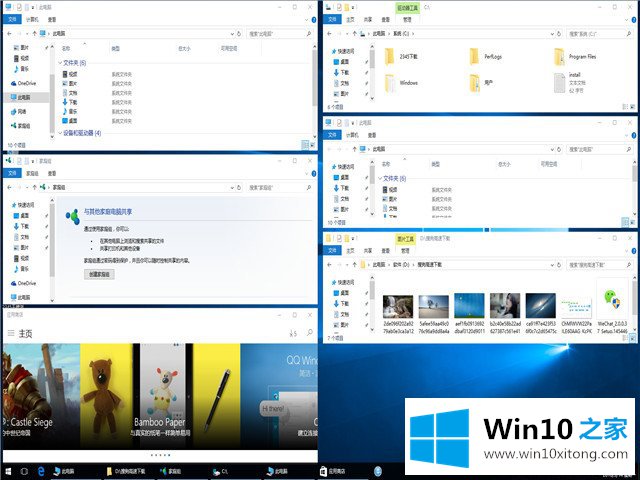Select the 2345下载 folder

point(401,57)
